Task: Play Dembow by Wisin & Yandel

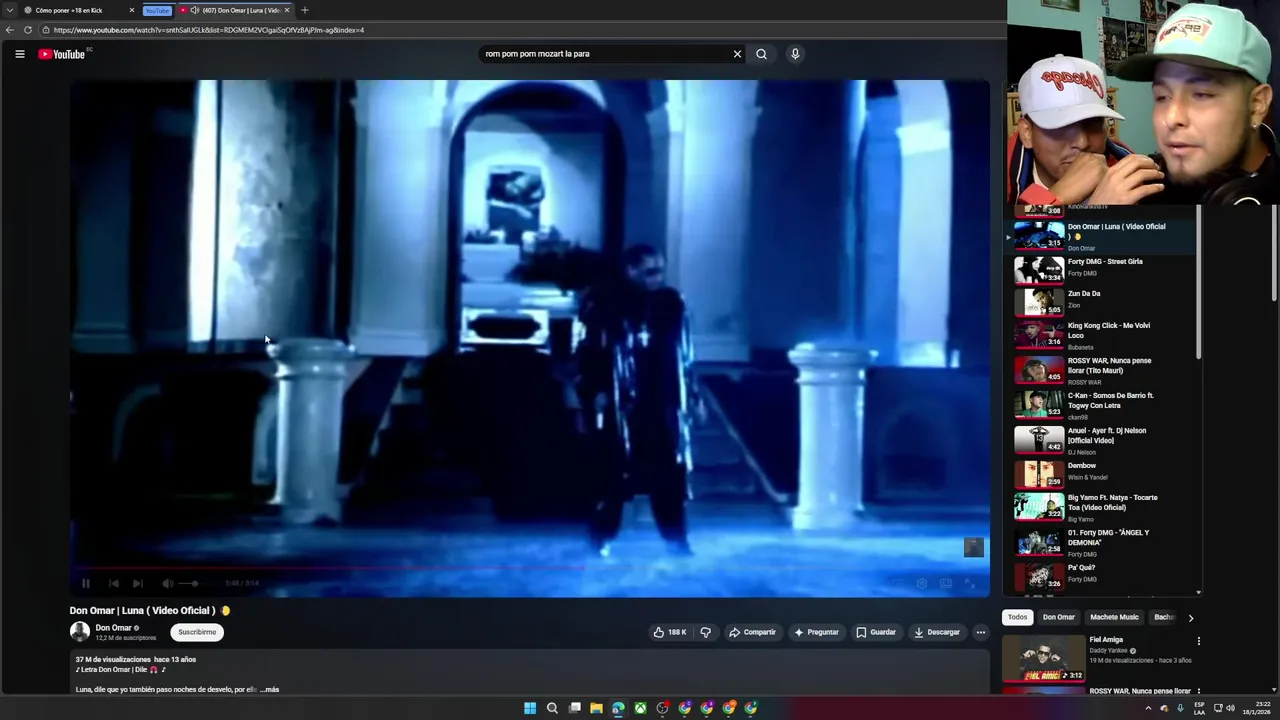Action: coord(1100,472)
